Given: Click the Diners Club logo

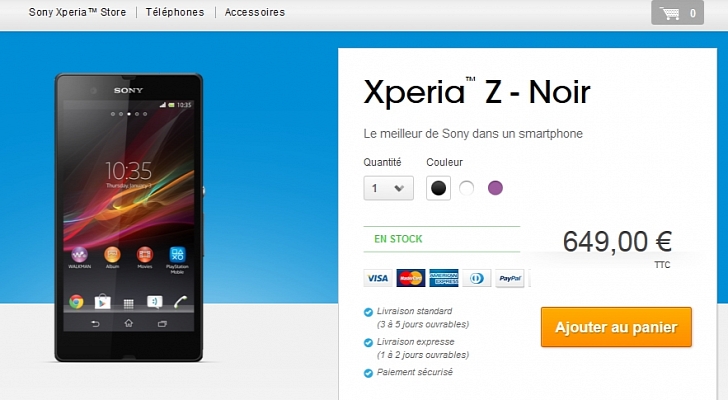Looking at the screenshot, I should pyautogui.click(x=477, y=278).
